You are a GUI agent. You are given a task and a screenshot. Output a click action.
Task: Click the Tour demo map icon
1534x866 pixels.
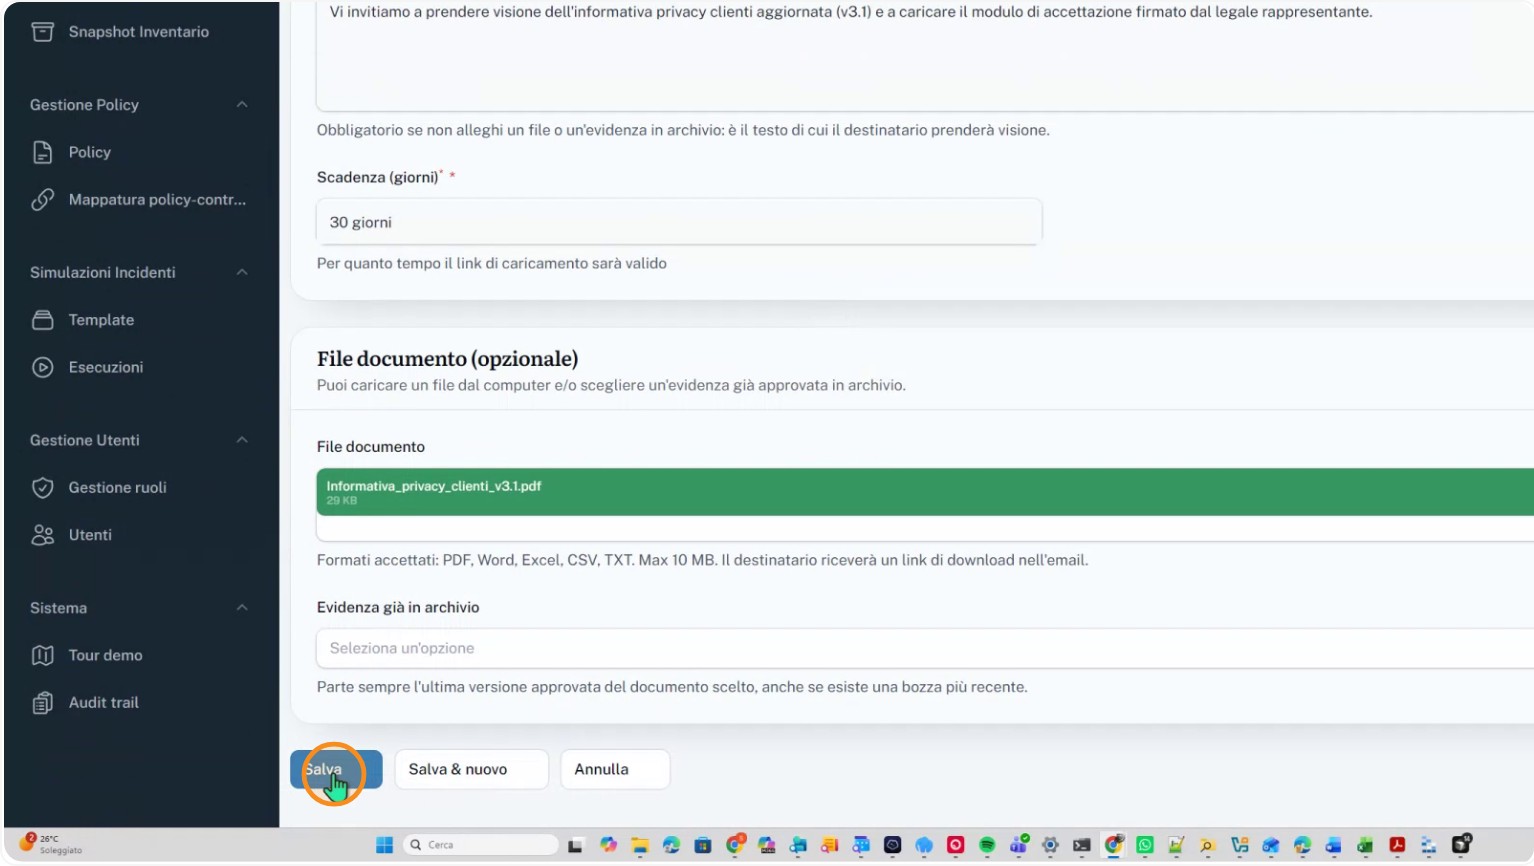[42, 655]
